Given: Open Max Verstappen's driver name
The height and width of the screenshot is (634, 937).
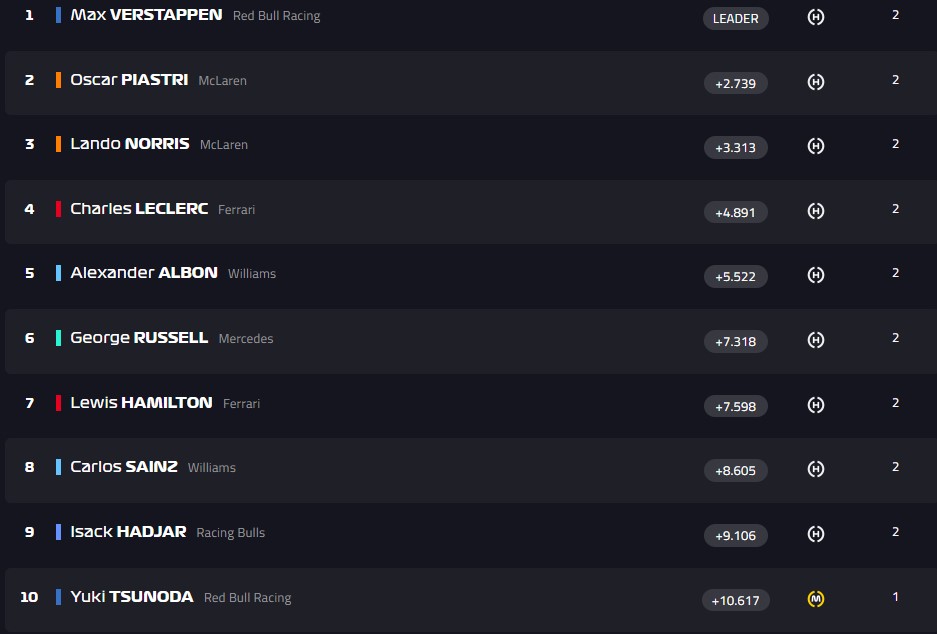Looking at the screenshot, I should point(146,15).
